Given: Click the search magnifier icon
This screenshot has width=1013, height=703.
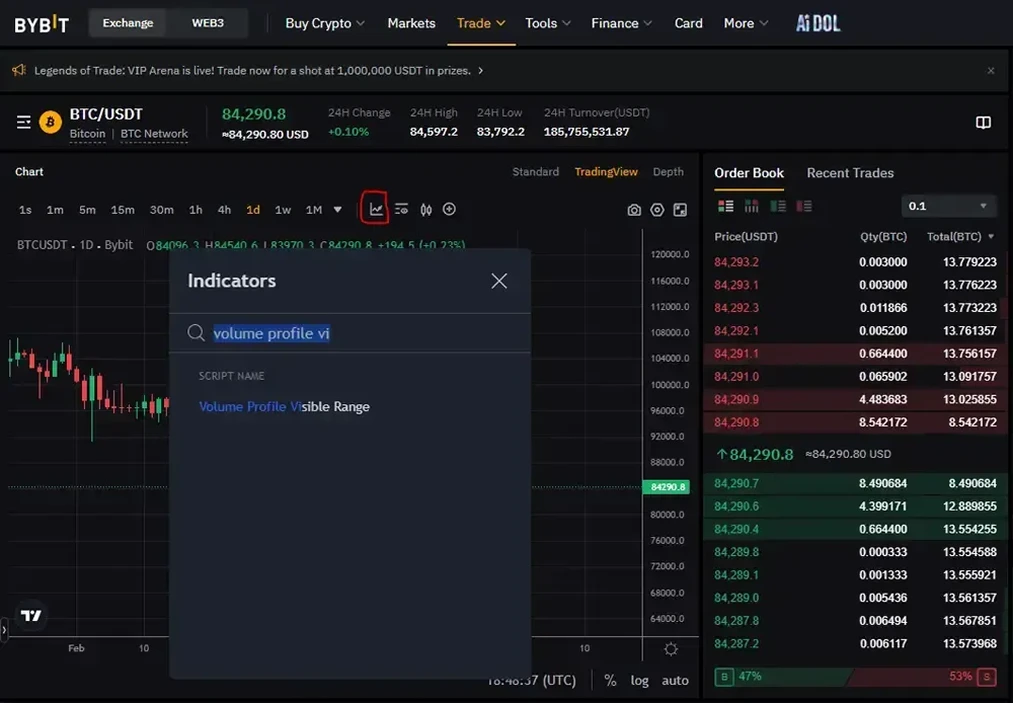Looking at the screenshot, I should point(196,333).
